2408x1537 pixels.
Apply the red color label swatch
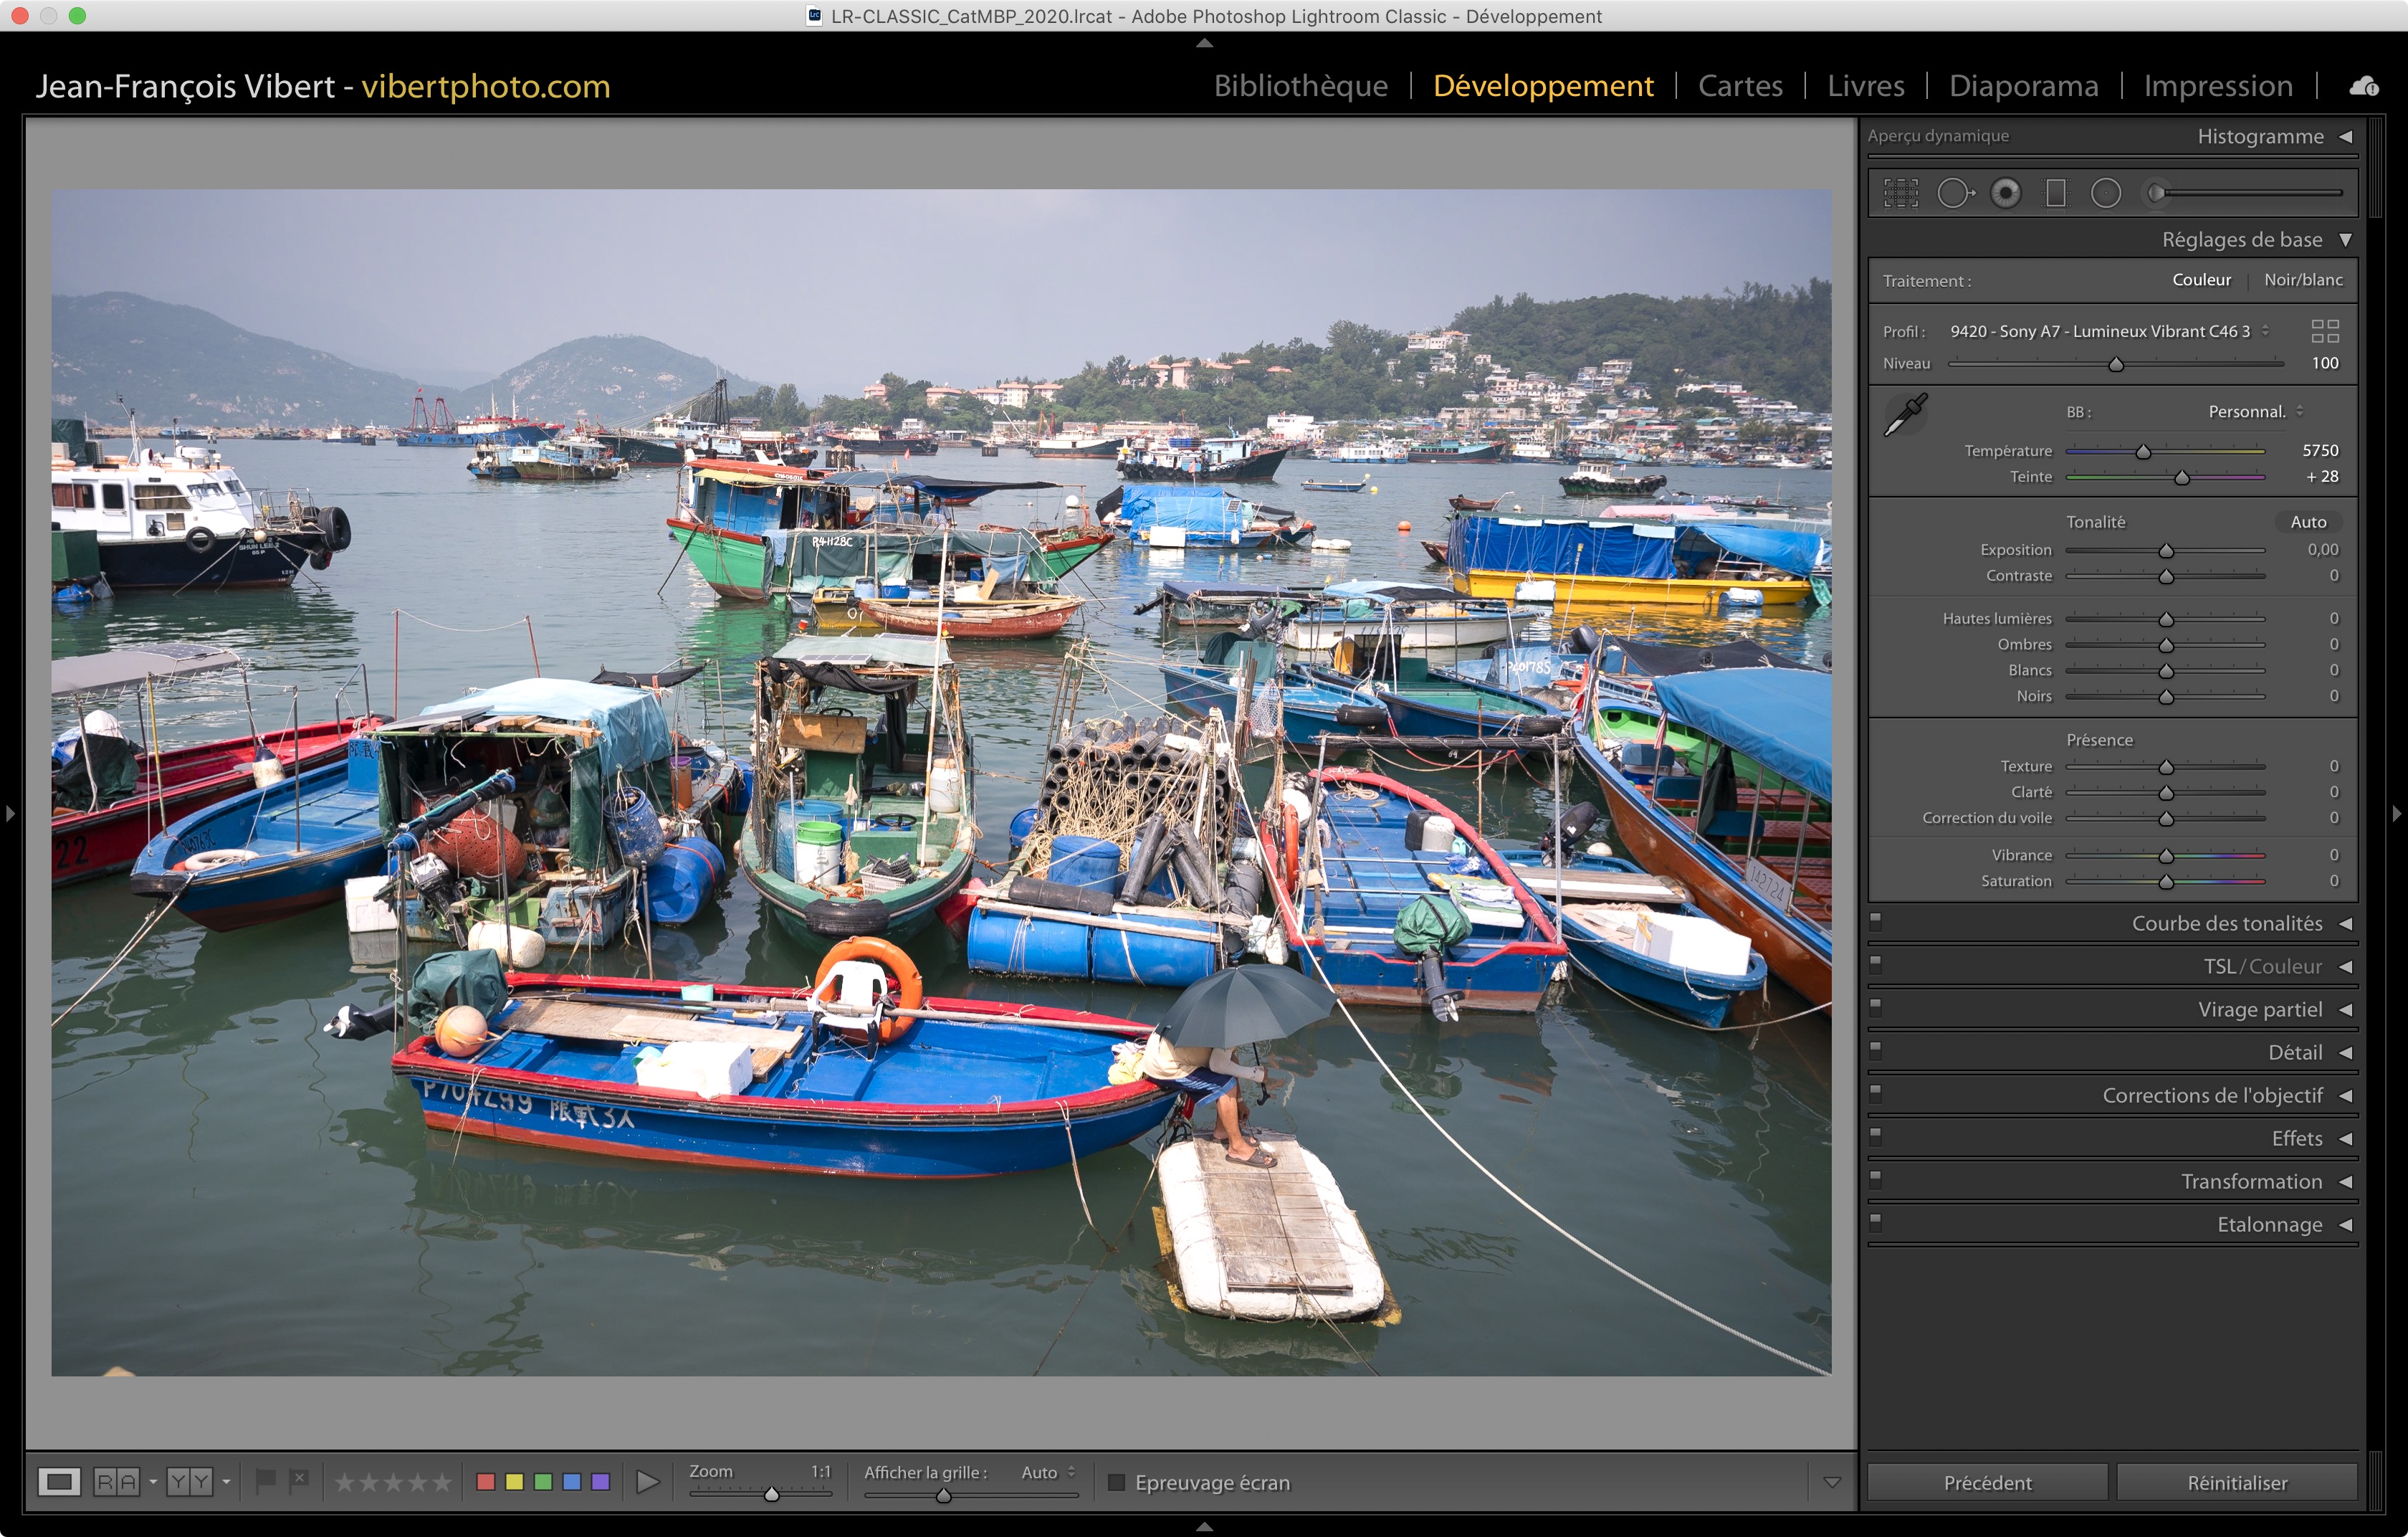click(486, 1482)
